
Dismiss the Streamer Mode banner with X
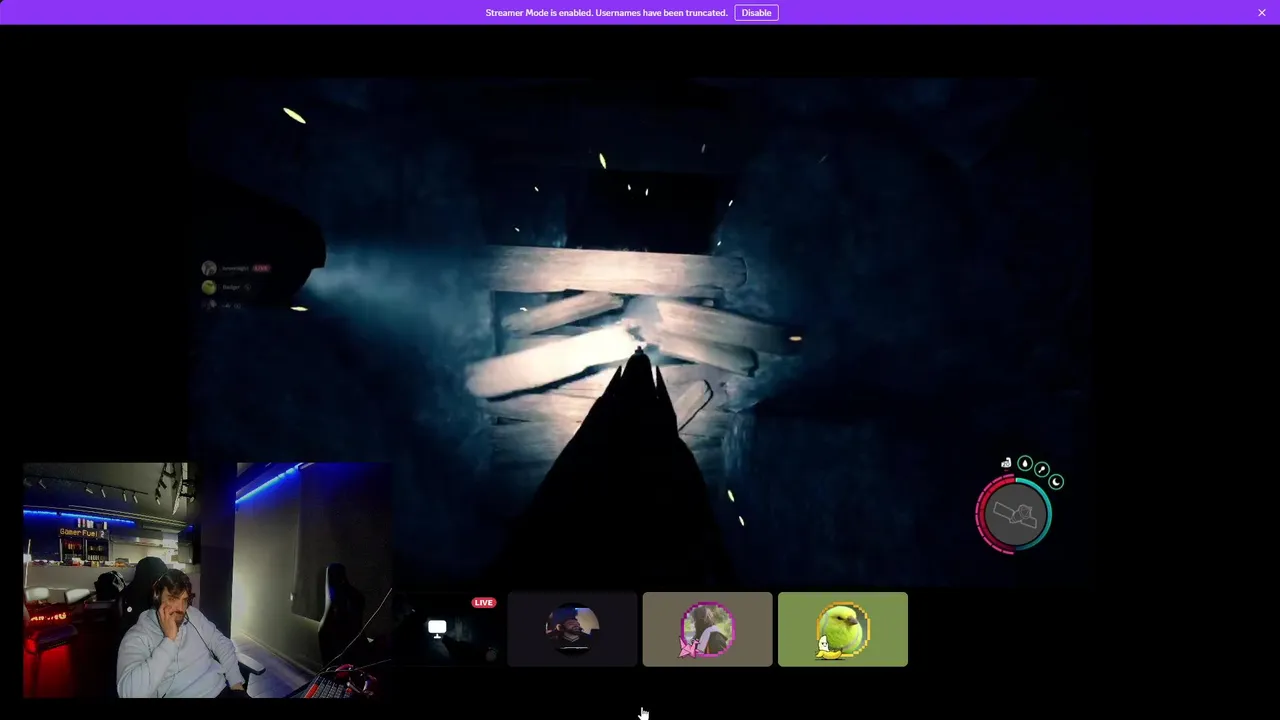1262,12
